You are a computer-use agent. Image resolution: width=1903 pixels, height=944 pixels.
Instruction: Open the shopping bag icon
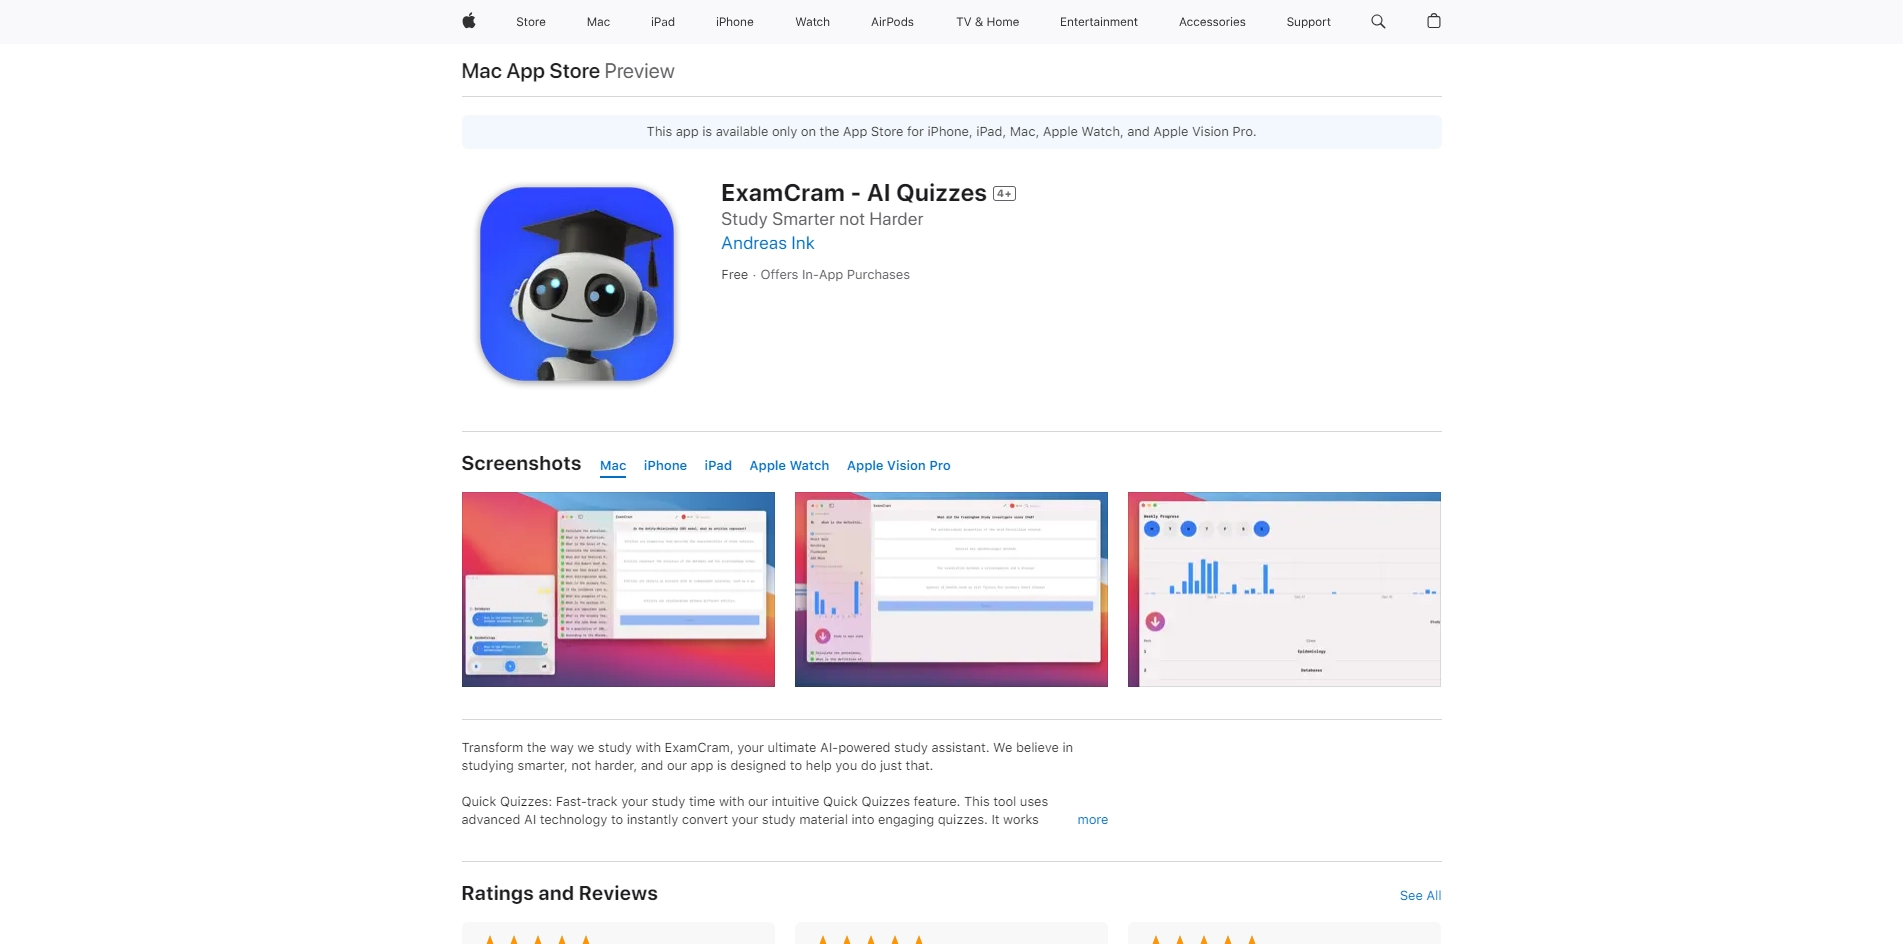(1433, 21)
